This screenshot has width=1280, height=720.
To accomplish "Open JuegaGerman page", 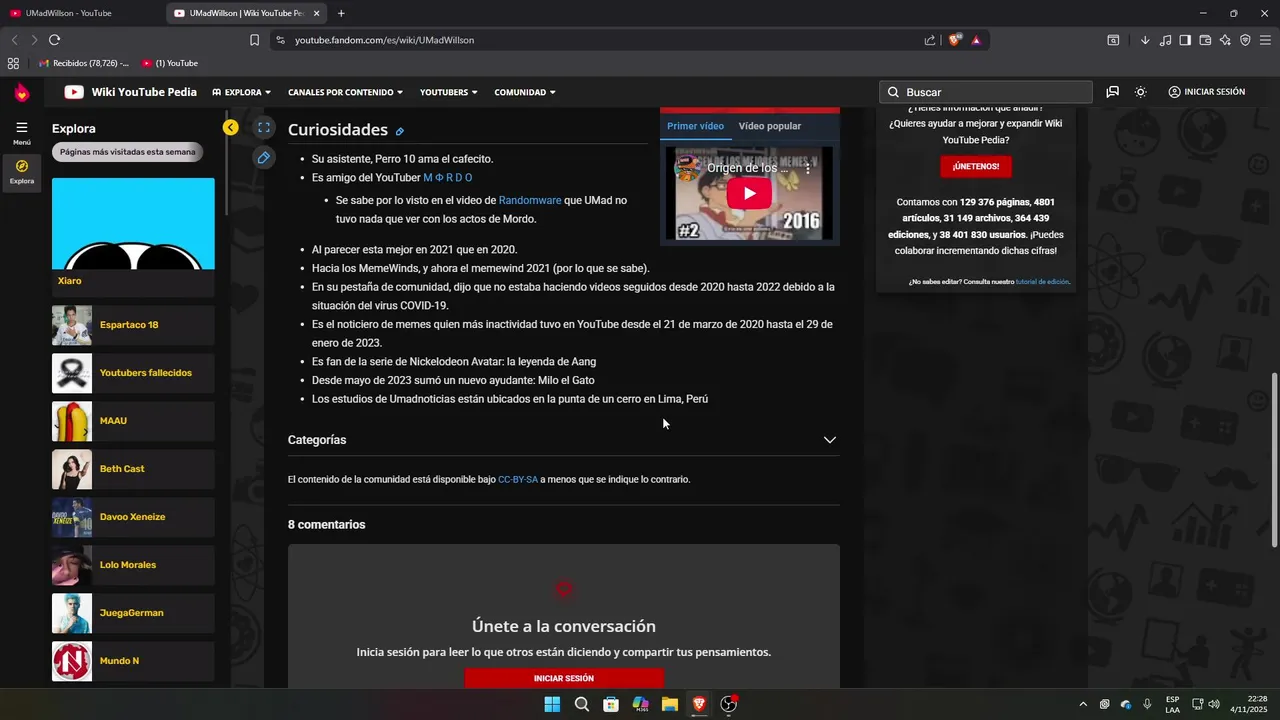I will (x=133, y=613).
